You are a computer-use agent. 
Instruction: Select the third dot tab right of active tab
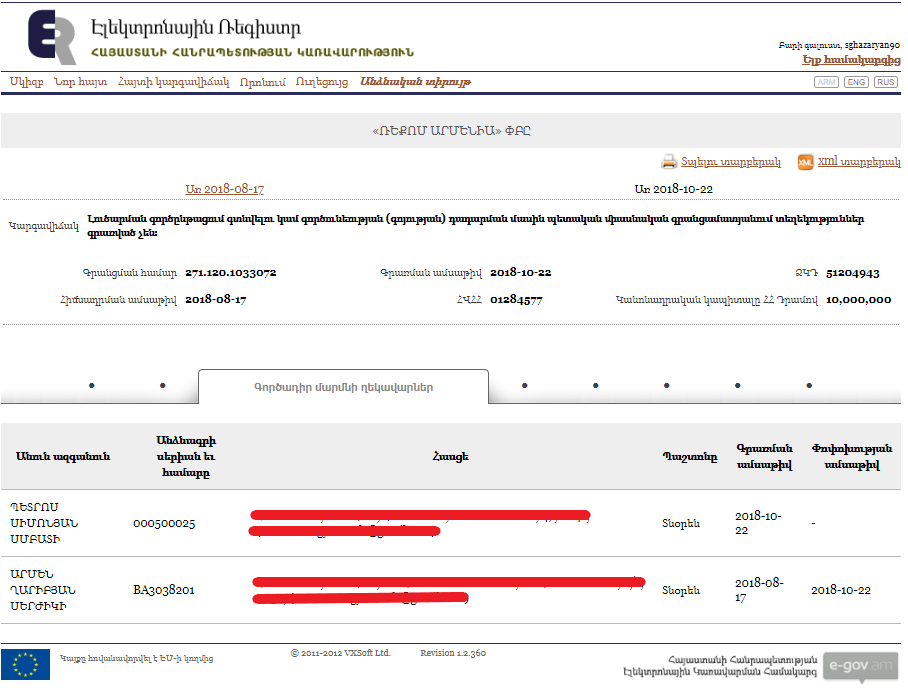coord(667,386)
